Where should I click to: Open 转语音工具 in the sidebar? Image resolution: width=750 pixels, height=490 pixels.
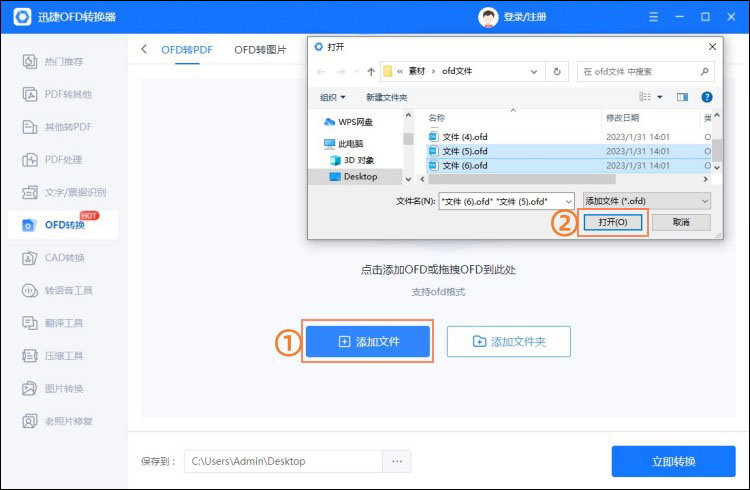[x=57, y=290]
